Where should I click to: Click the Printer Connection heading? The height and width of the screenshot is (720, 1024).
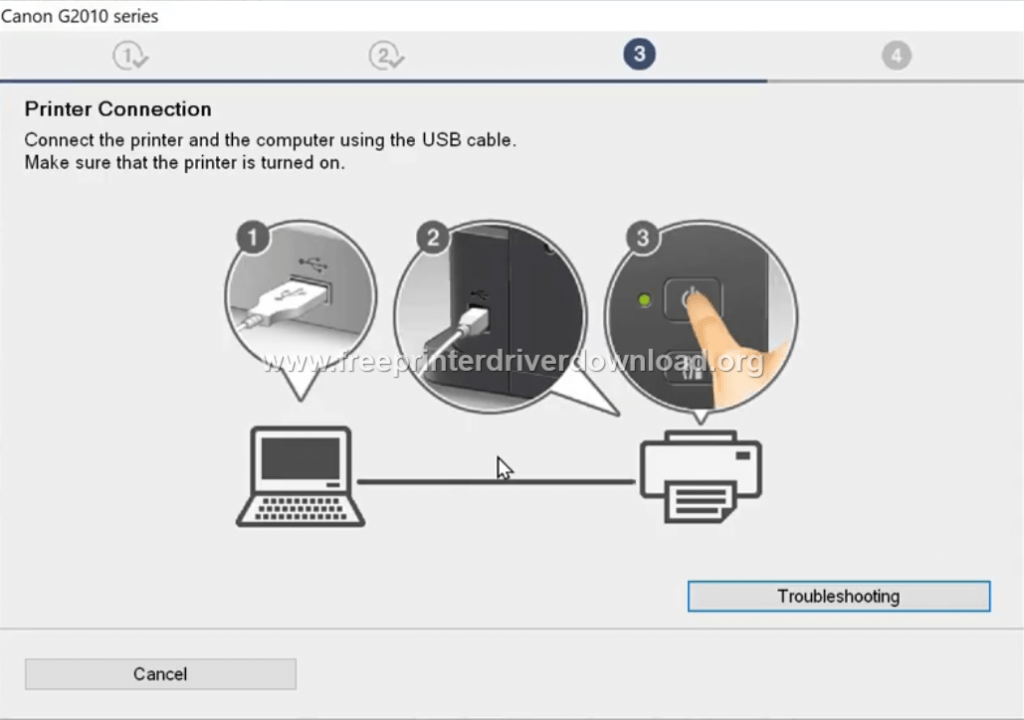(117, 109)
